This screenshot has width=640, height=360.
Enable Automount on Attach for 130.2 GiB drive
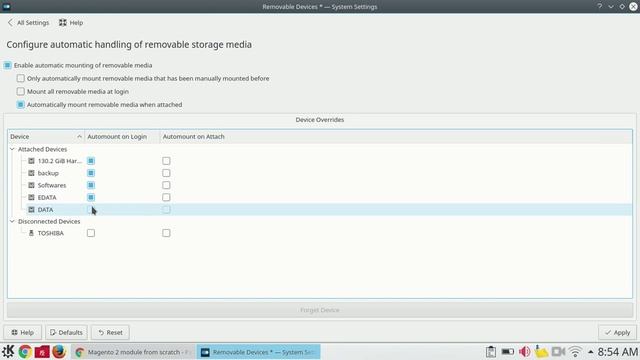(166, 161)
